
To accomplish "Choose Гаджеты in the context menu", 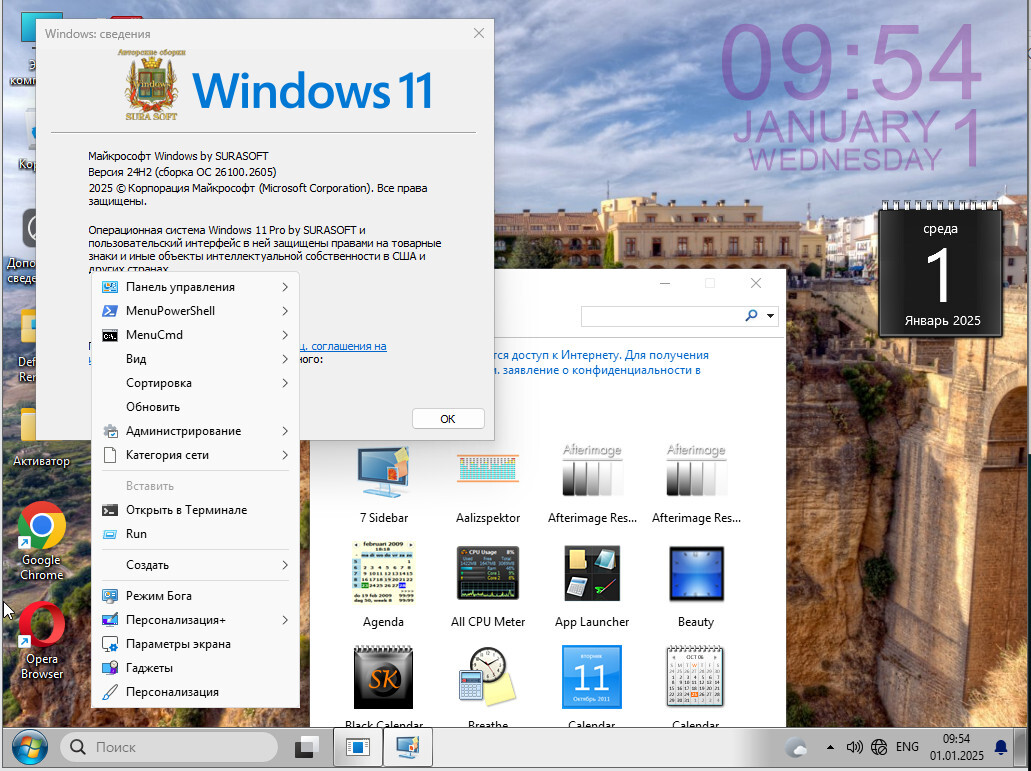I will pos(195,668).
